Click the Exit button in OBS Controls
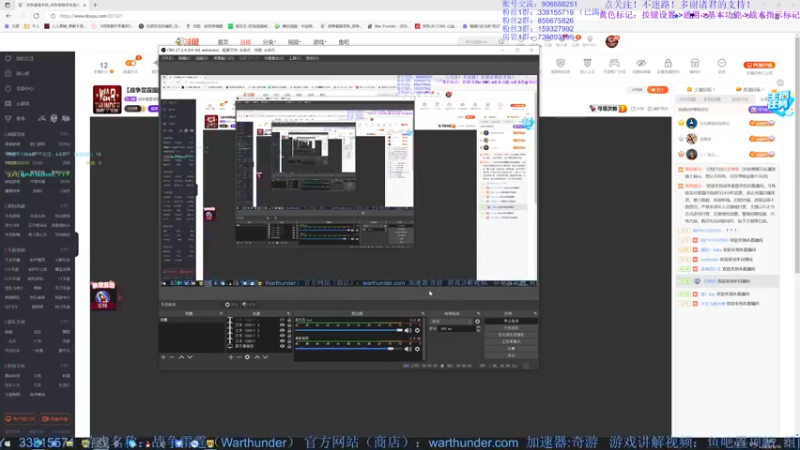This screenshot has height=450, width=800. tap(511, 355)
